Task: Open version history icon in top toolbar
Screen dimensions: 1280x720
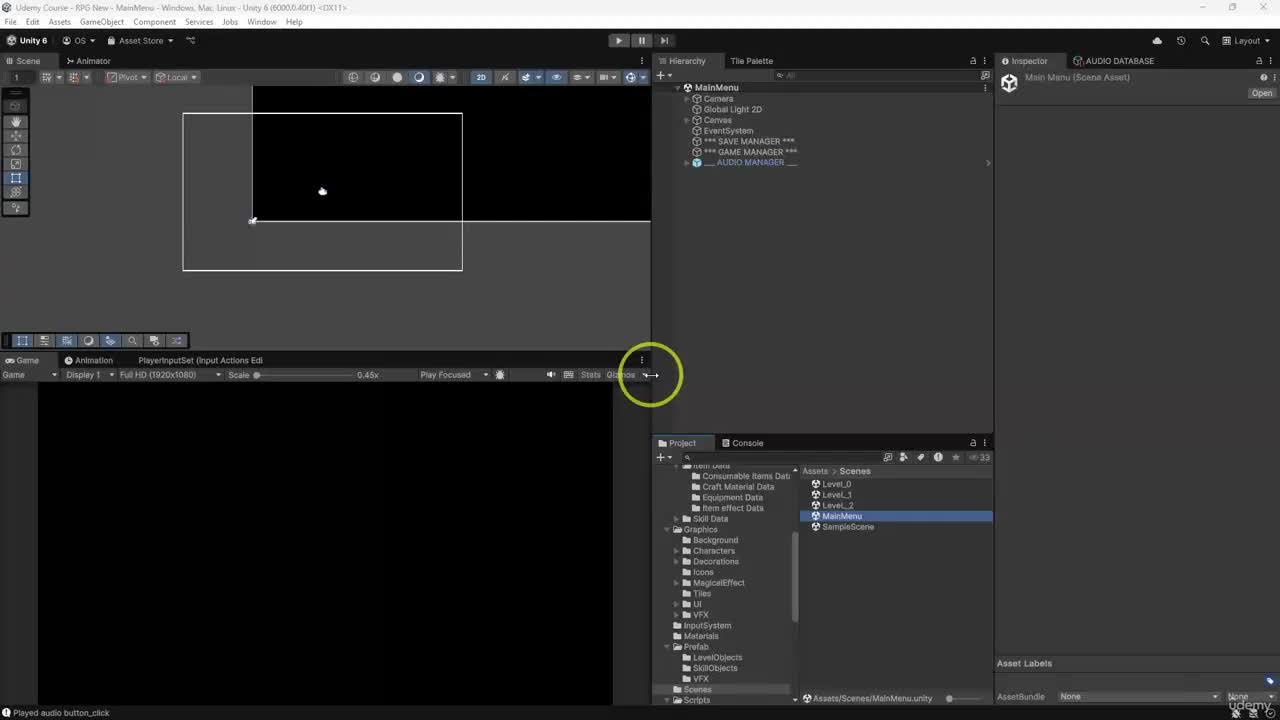Action: [x=1181, y=41]
